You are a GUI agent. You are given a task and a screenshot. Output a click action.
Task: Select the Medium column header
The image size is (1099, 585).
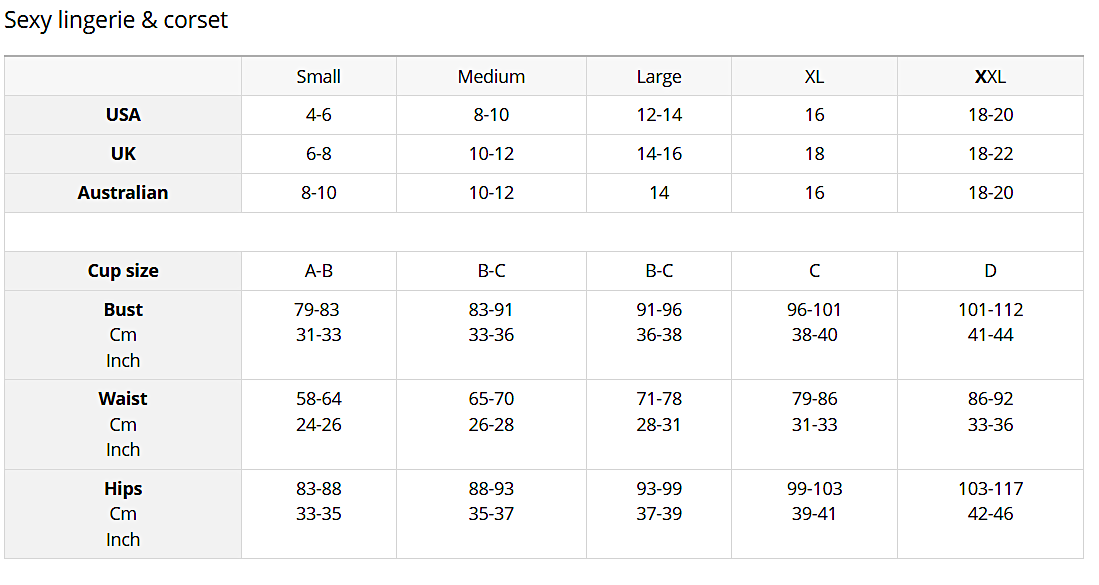(x=491, y=77)
